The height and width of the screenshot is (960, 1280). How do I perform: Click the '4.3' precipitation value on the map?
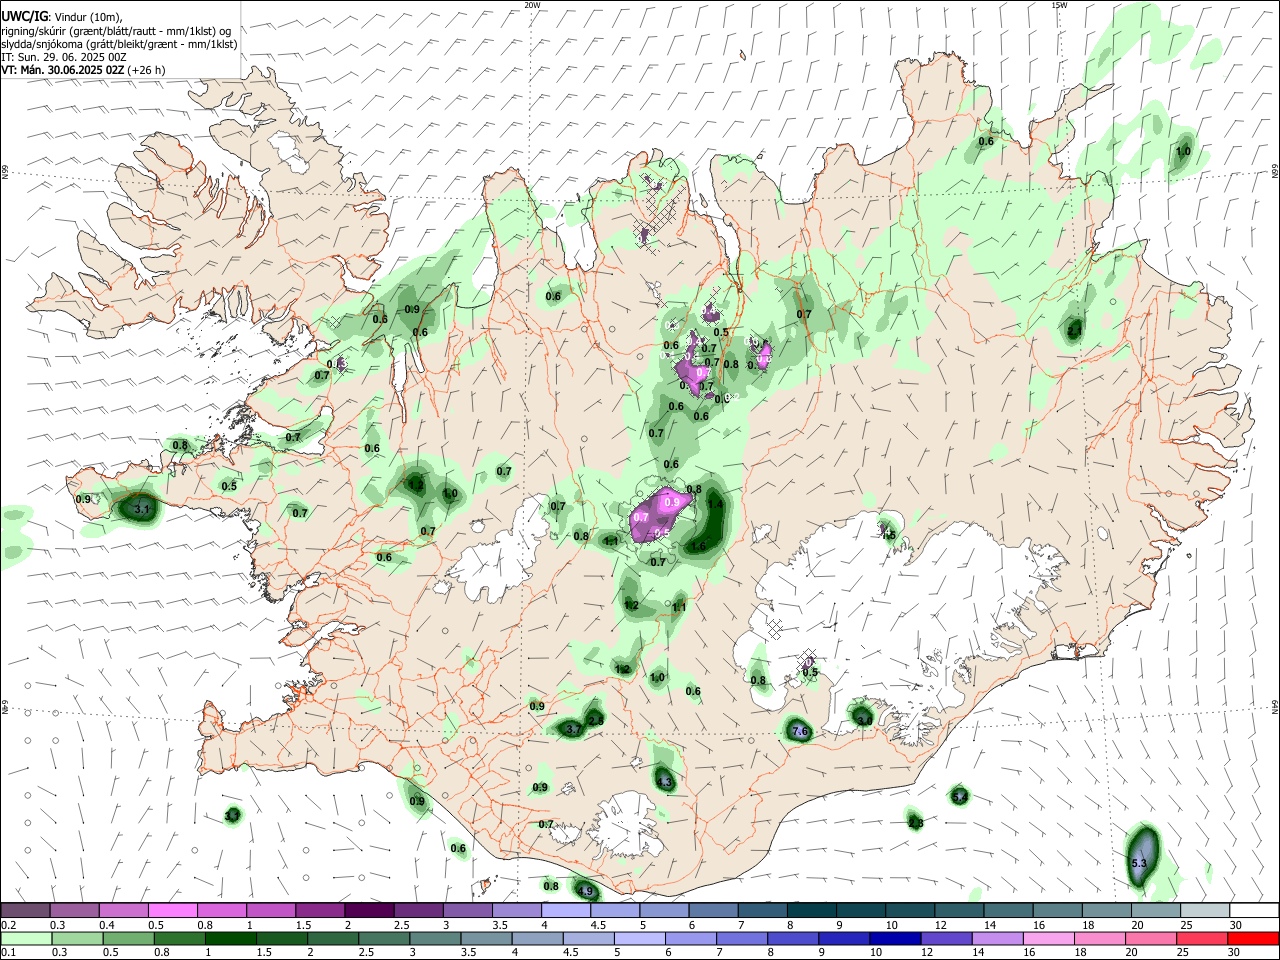(664, 781)
